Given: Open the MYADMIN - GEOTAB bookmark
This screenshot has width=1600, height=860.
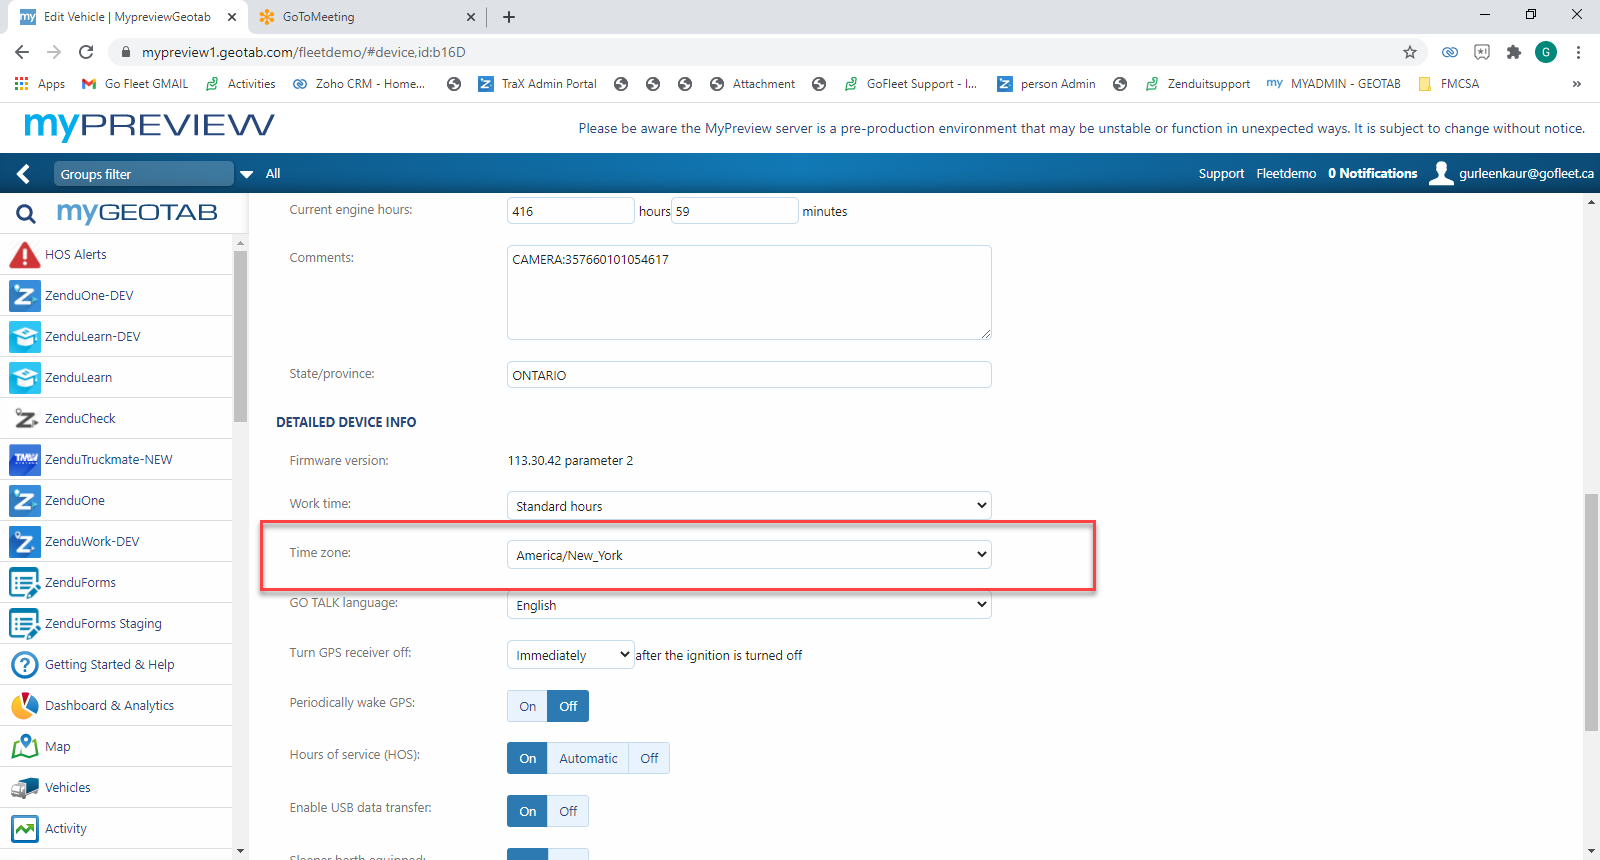Looking at the screenshot, I should [x=1334, y=84].
